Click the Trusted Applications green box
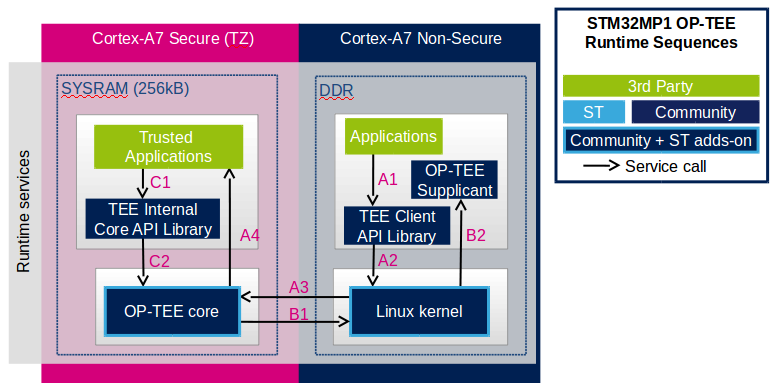777x391 pixels. (168, 147)
